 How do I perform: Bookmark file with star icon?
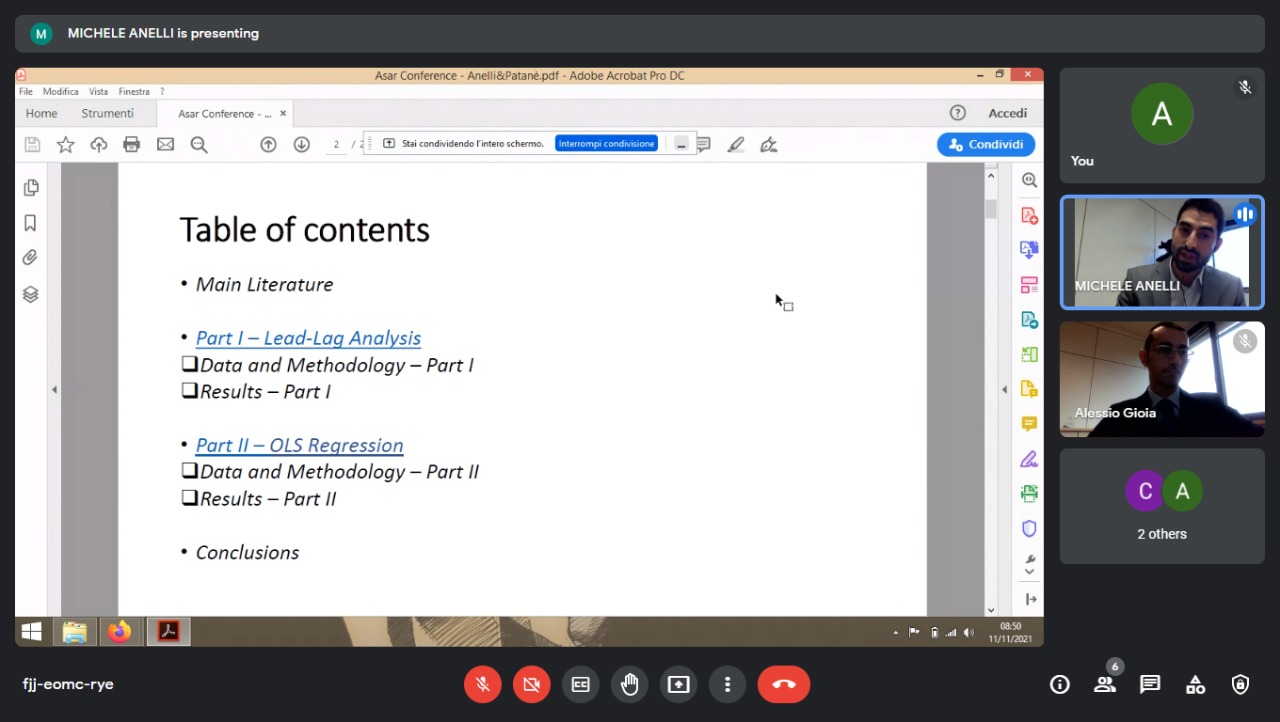(65, 145)
